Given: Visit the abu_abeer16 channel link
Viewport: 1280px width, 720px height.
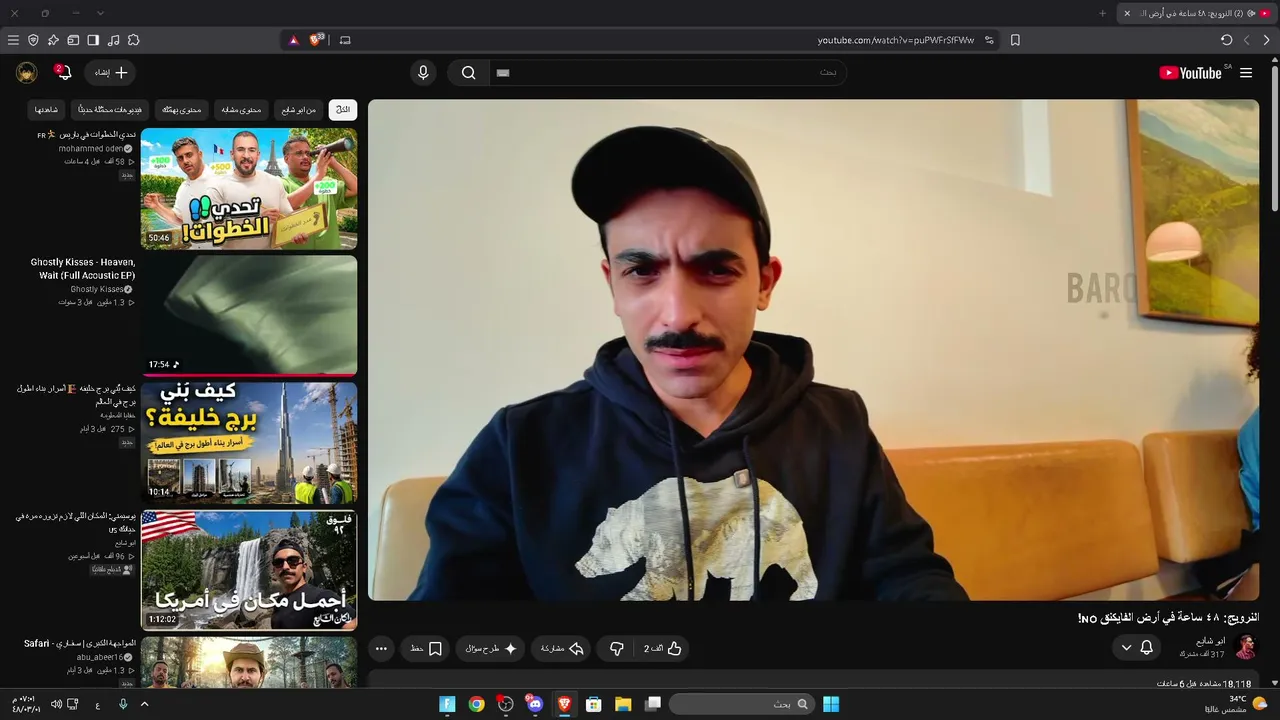Looking at the screenshot, I should (100, 657).
